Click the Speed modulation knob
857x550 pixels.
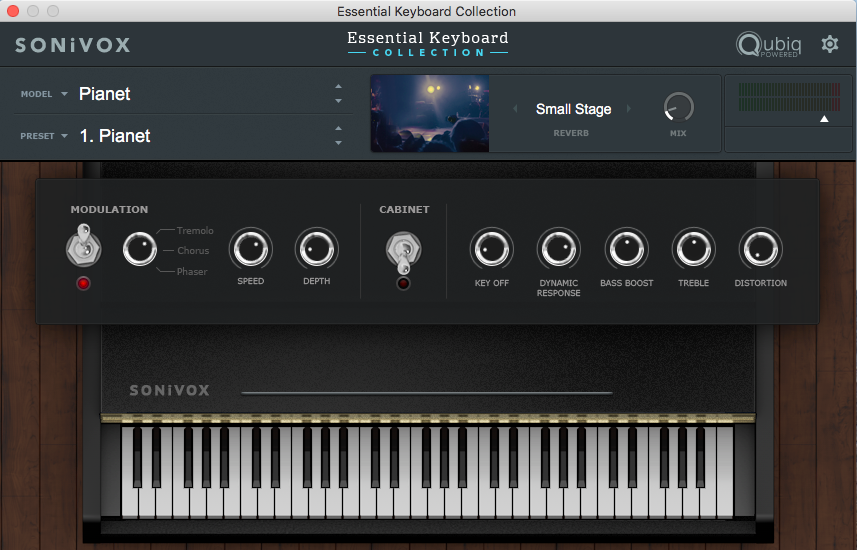250,248
